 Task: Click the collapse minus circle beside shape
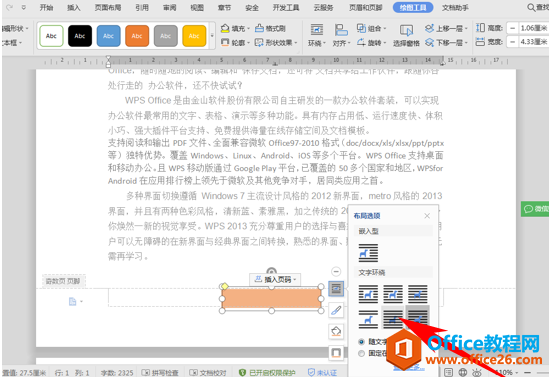(336, 272)
